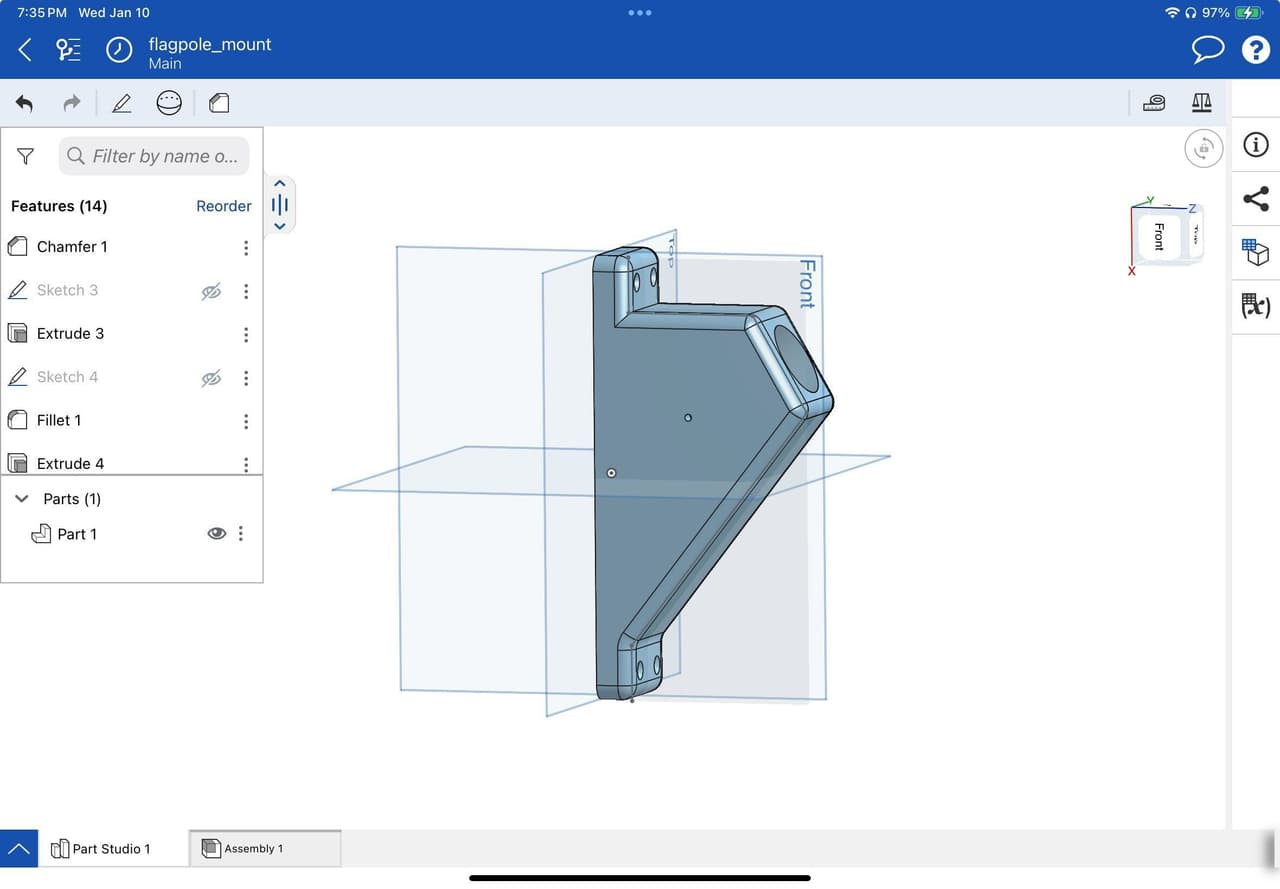Select the sketch pencil tool
The height and width of the screenshot is (889, 1280).
pyautogui.click(x=121, y=103)
